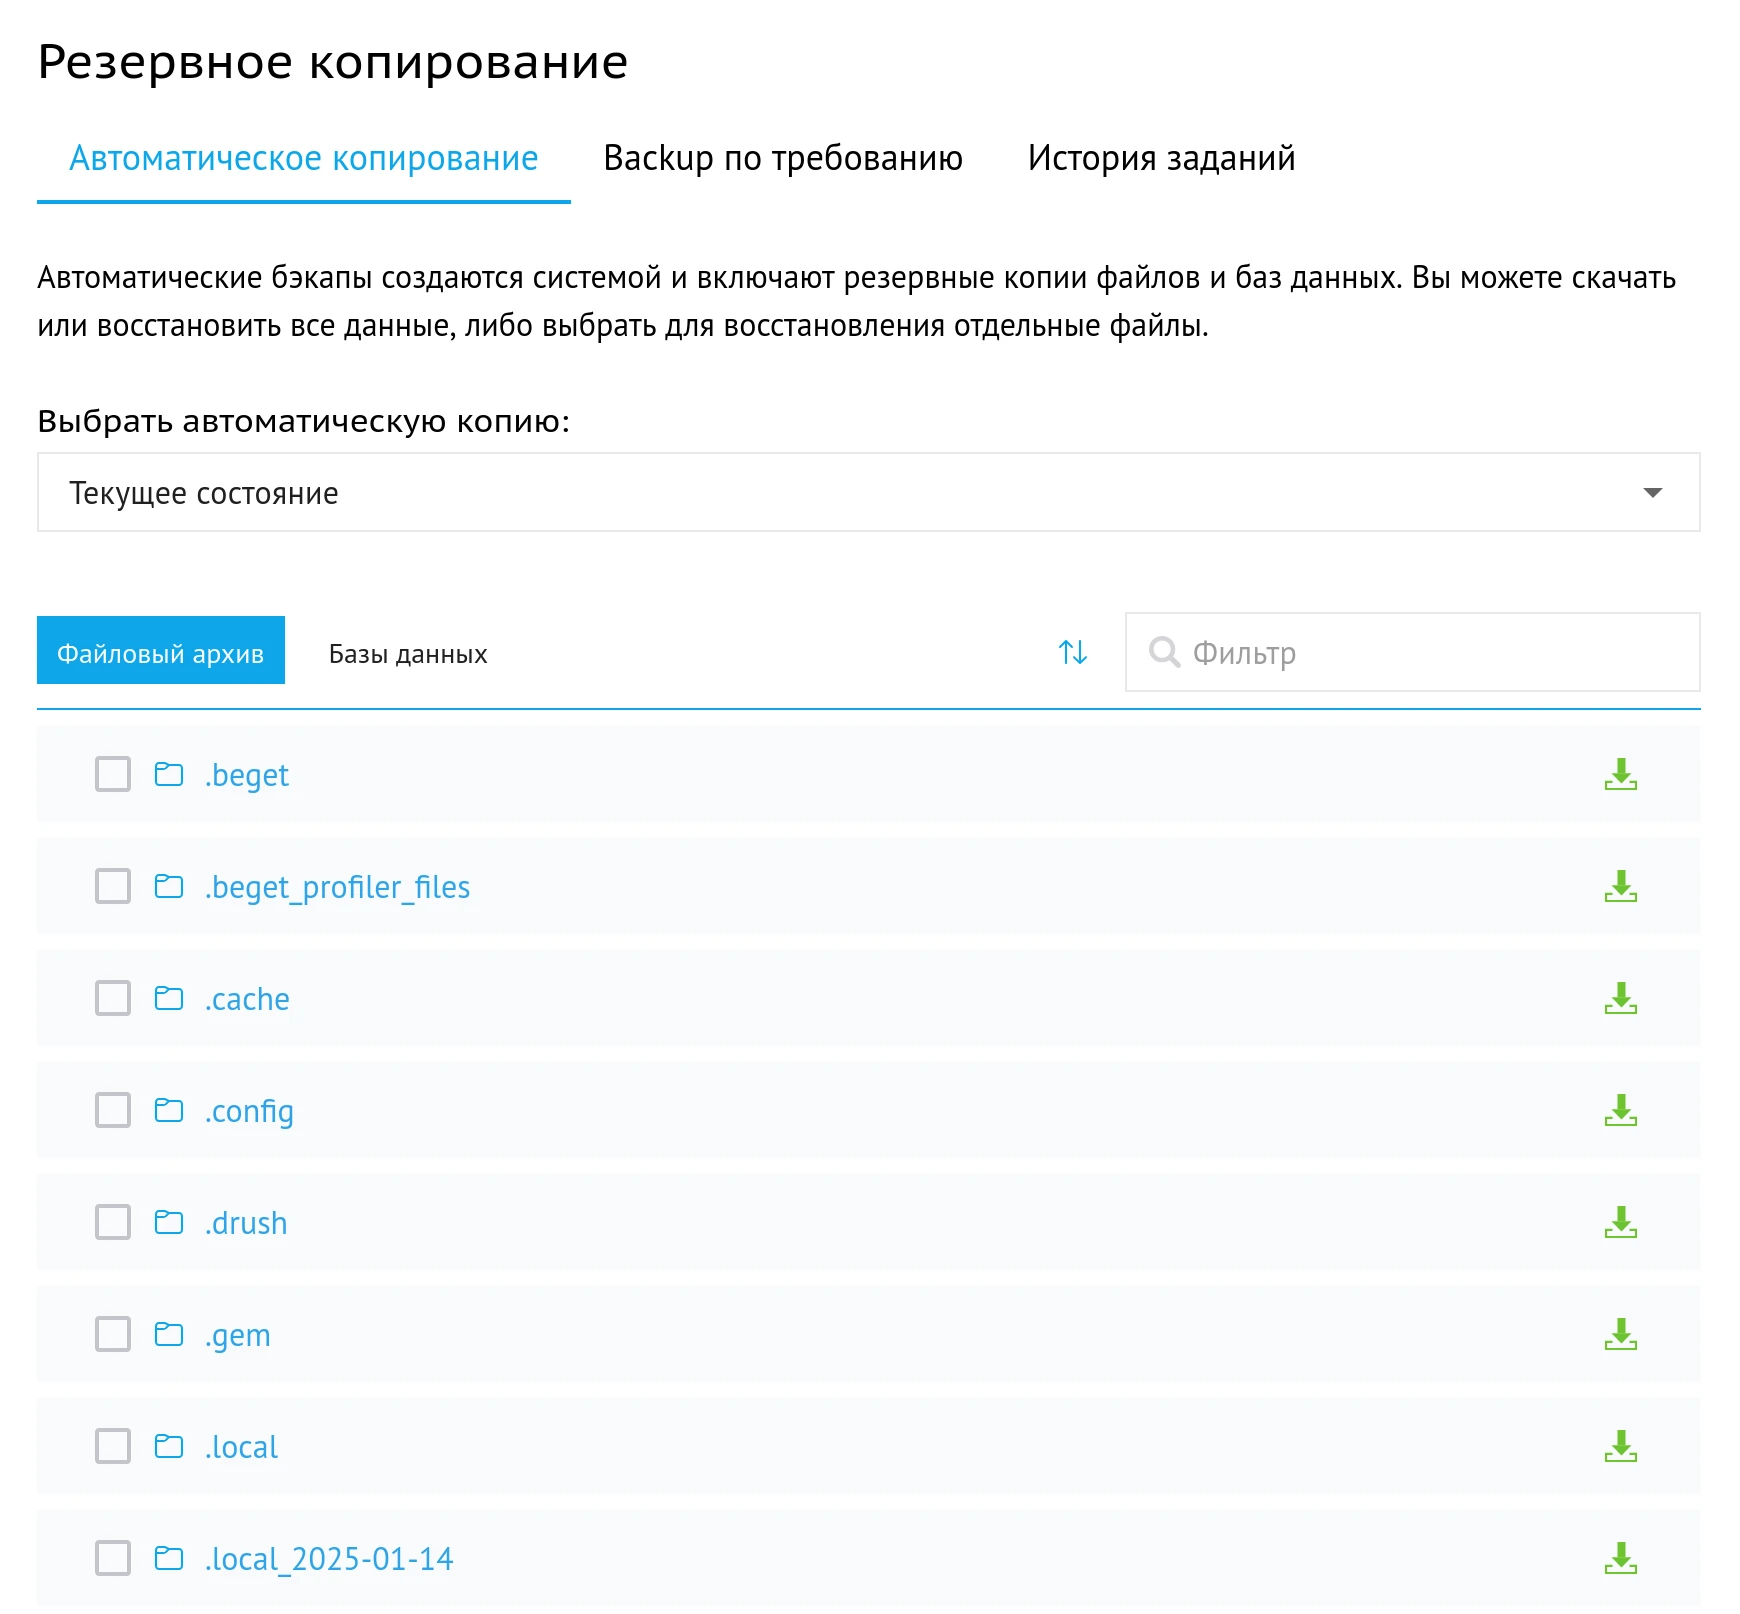Click the folder icon next to .gem
The height and width of the screenshot is (1614, 1740).
[170, 1334]
